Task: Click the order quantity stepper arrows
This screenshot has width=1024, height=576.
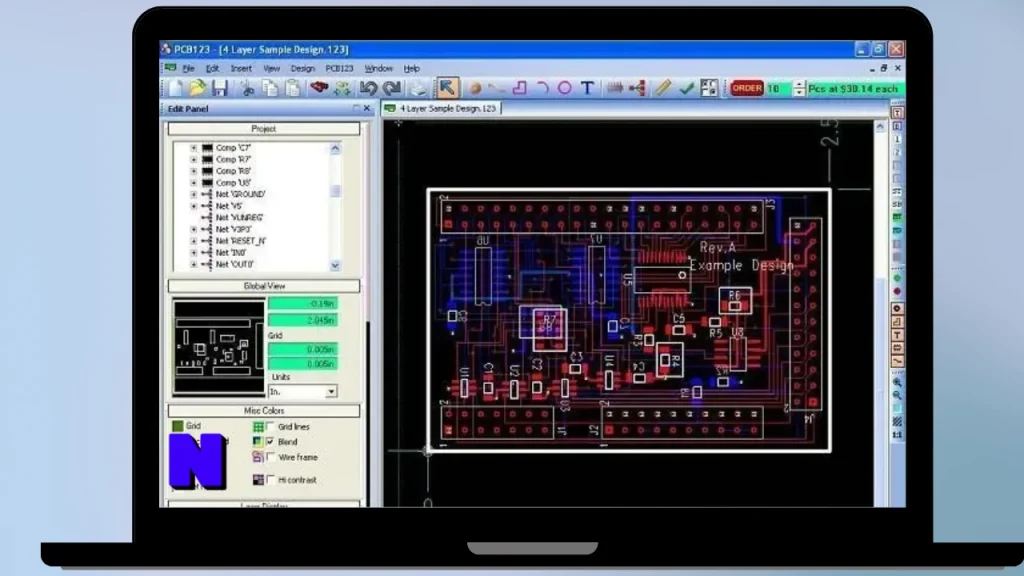Action: [x=799, y=88]
